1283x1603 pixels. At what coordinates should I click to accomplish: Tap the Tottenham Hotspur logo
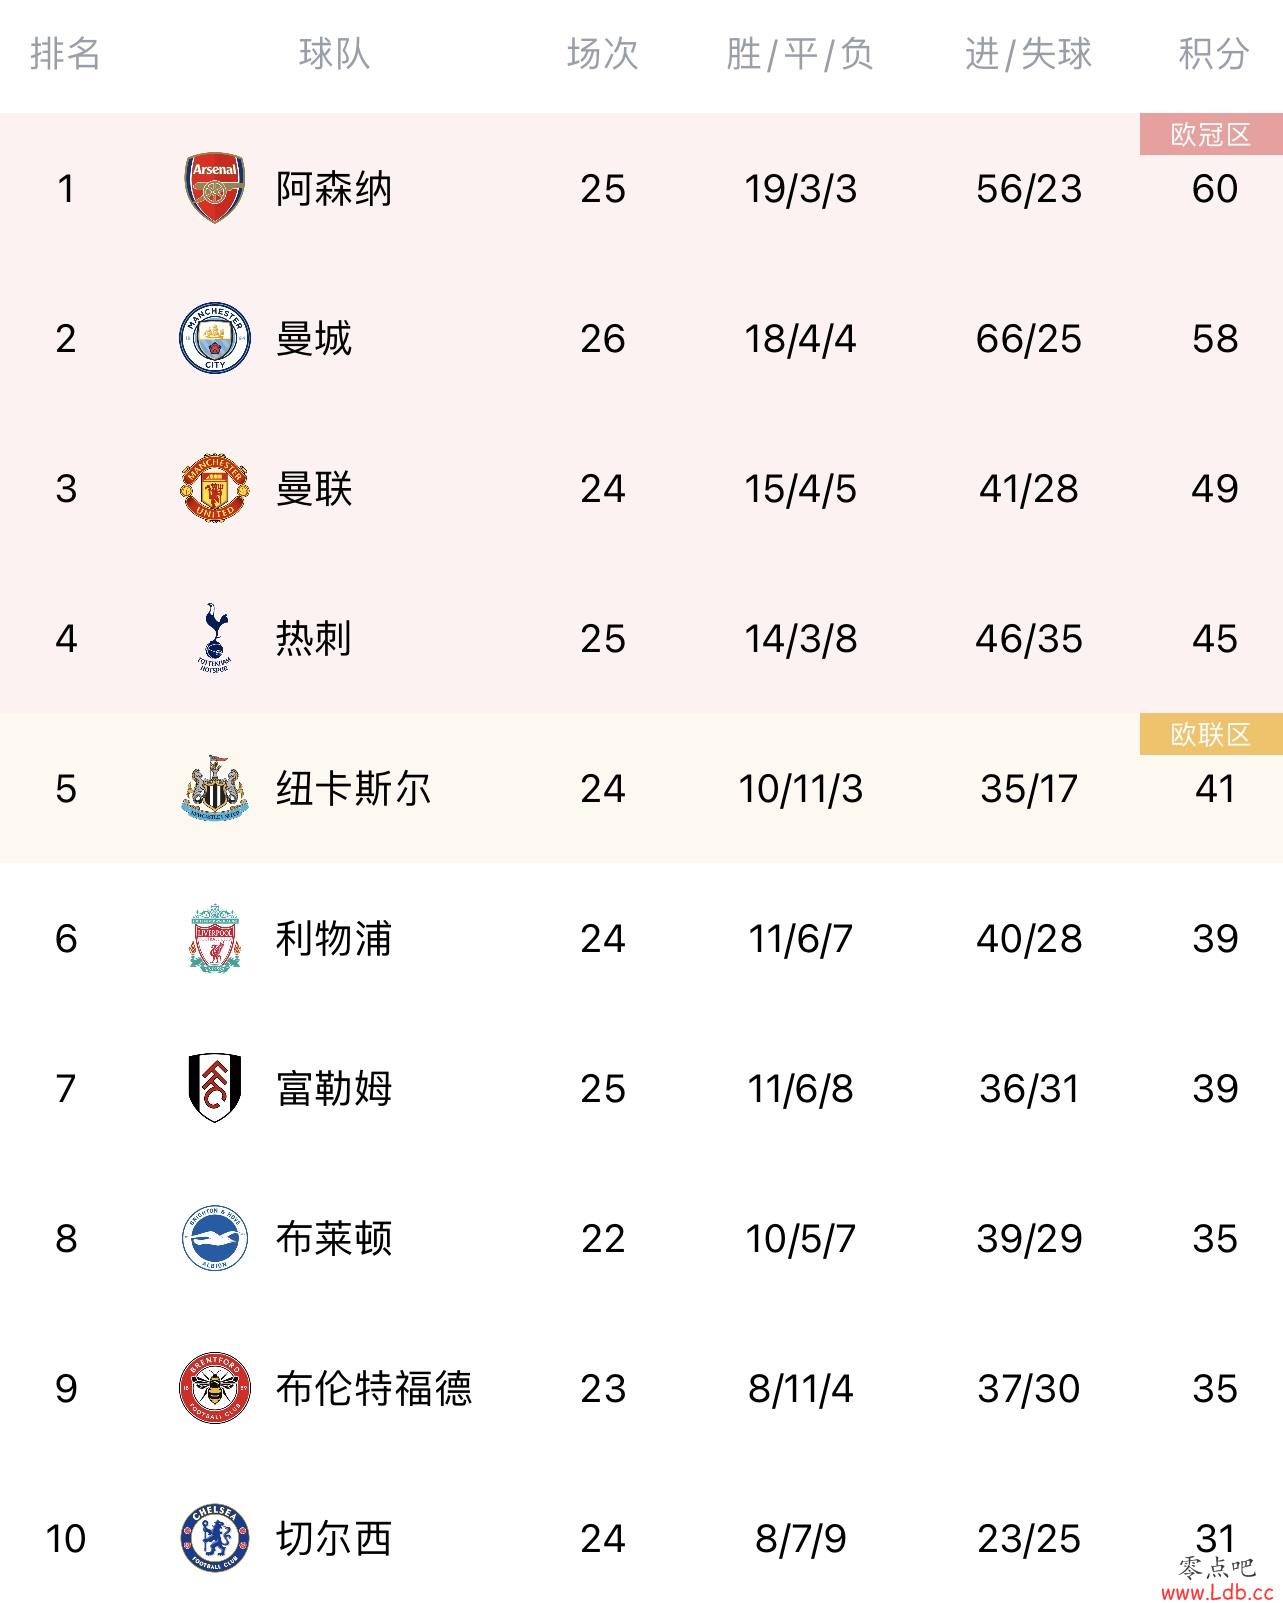214,638
